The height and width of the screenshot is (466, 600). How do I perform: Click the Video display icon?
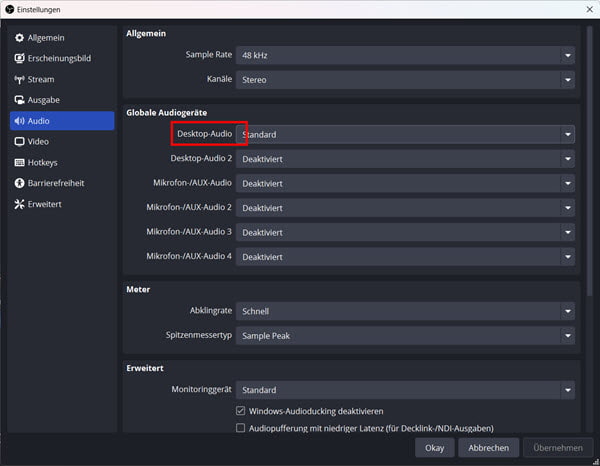click(19, 142)
